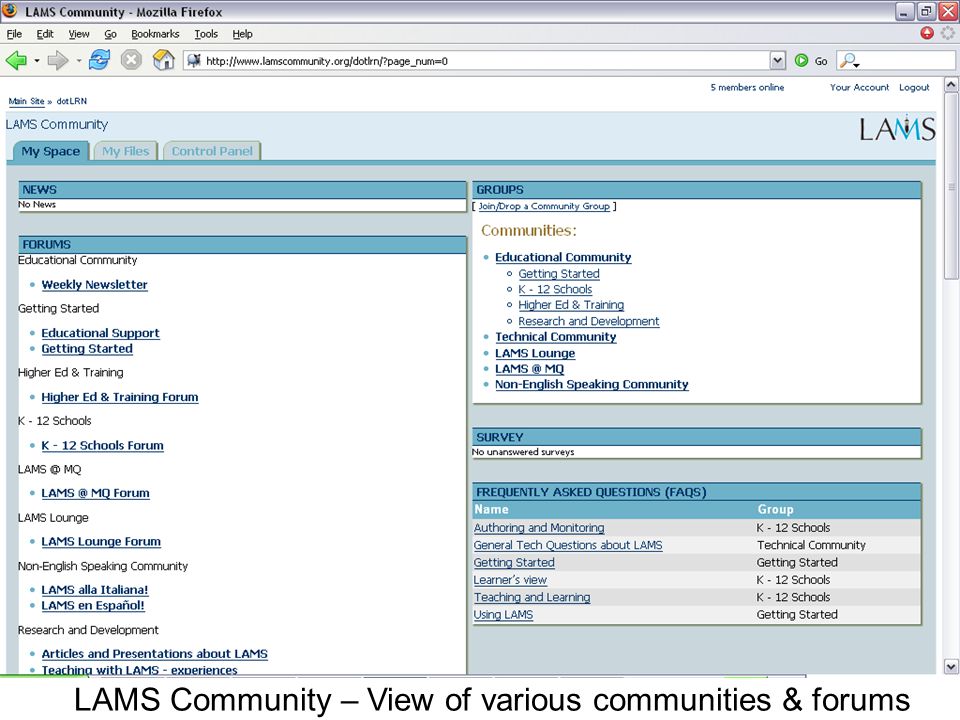Viewport: 960px width, 720px height.
Task: Open the Technical Community link
Action: tap(555, 337)
